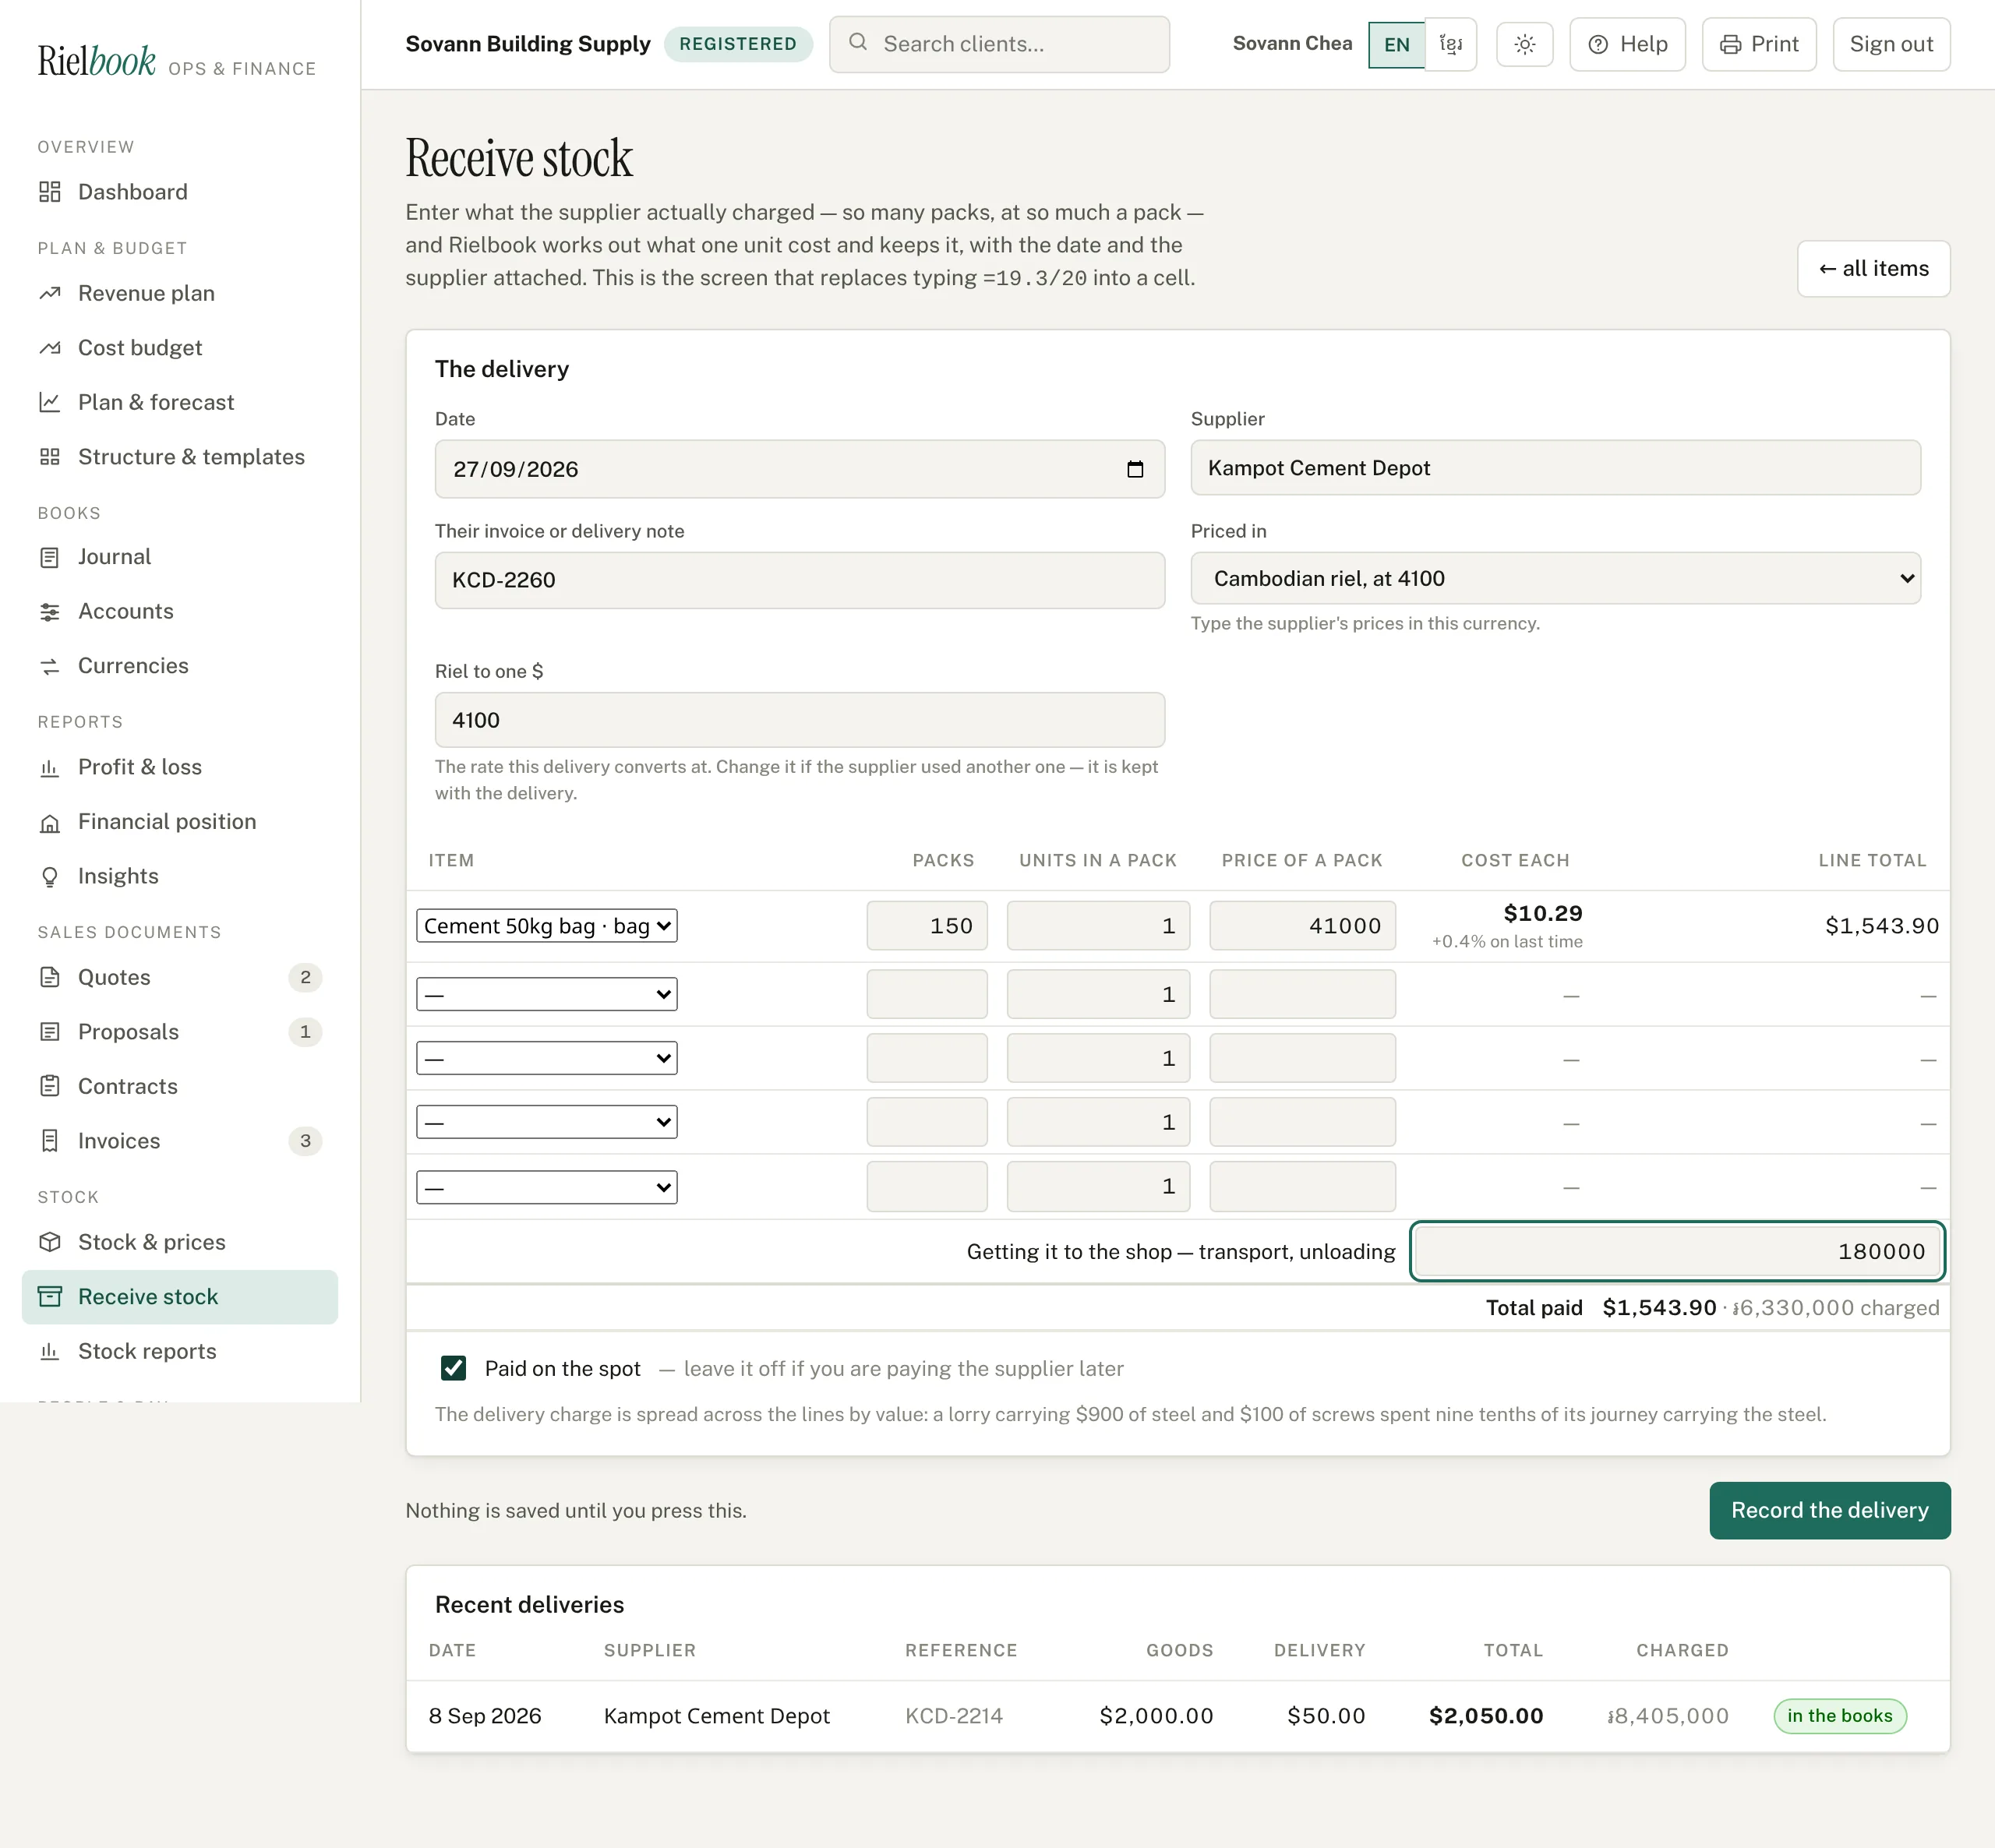Image resolution: width=1995 pixels, height=1848 pixels.
Task: Click the Financial position building icon
Action: click(x=50, y=822)
